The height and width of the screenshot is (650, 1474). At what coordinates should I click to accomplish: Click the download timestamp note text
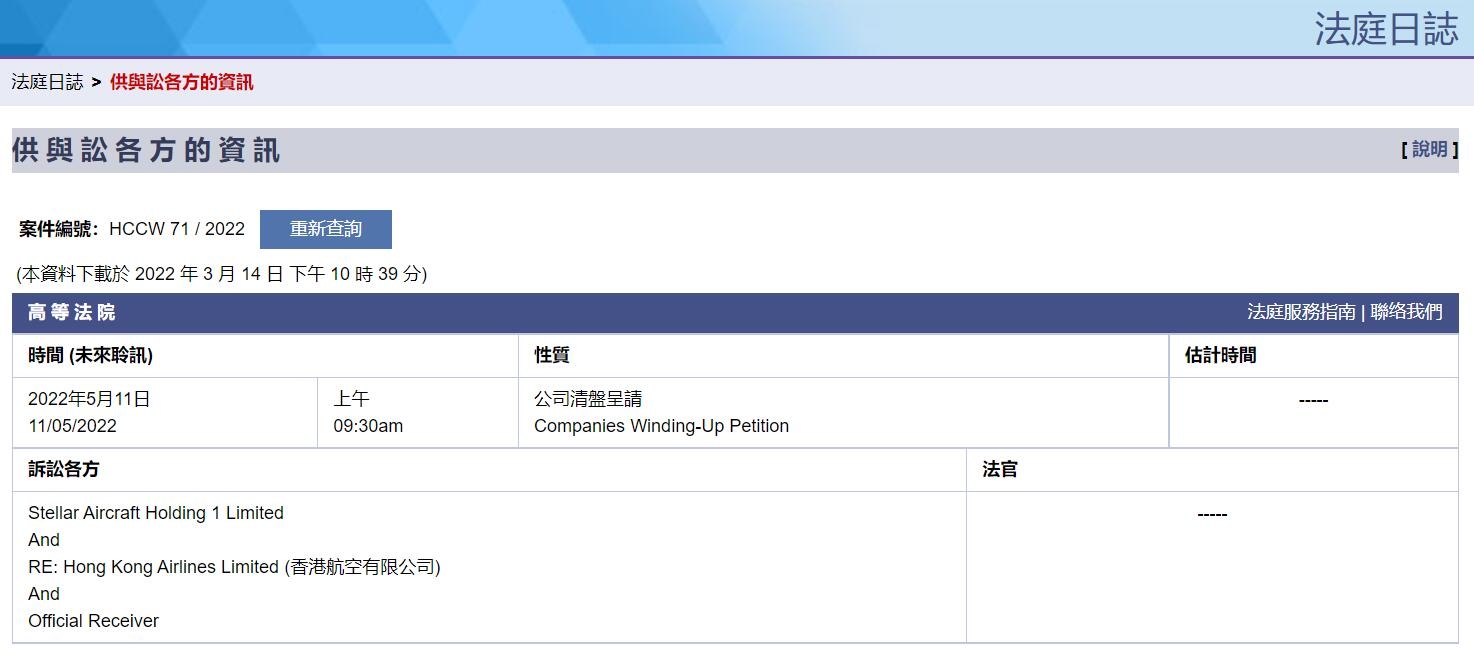point(222,274)
